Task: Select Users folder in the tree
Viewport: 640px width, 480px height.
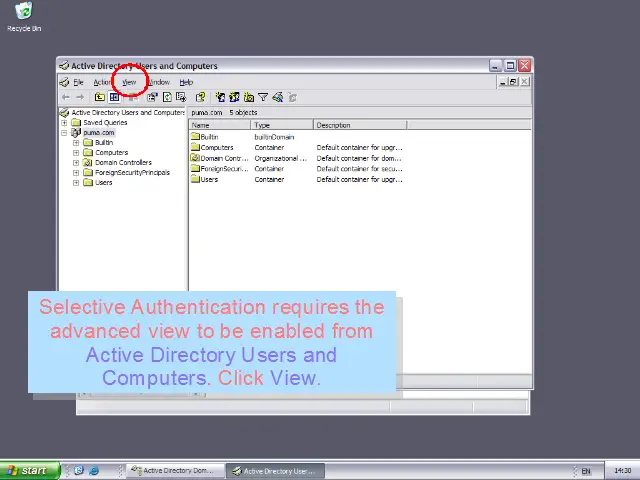Action: click(103, 182)
